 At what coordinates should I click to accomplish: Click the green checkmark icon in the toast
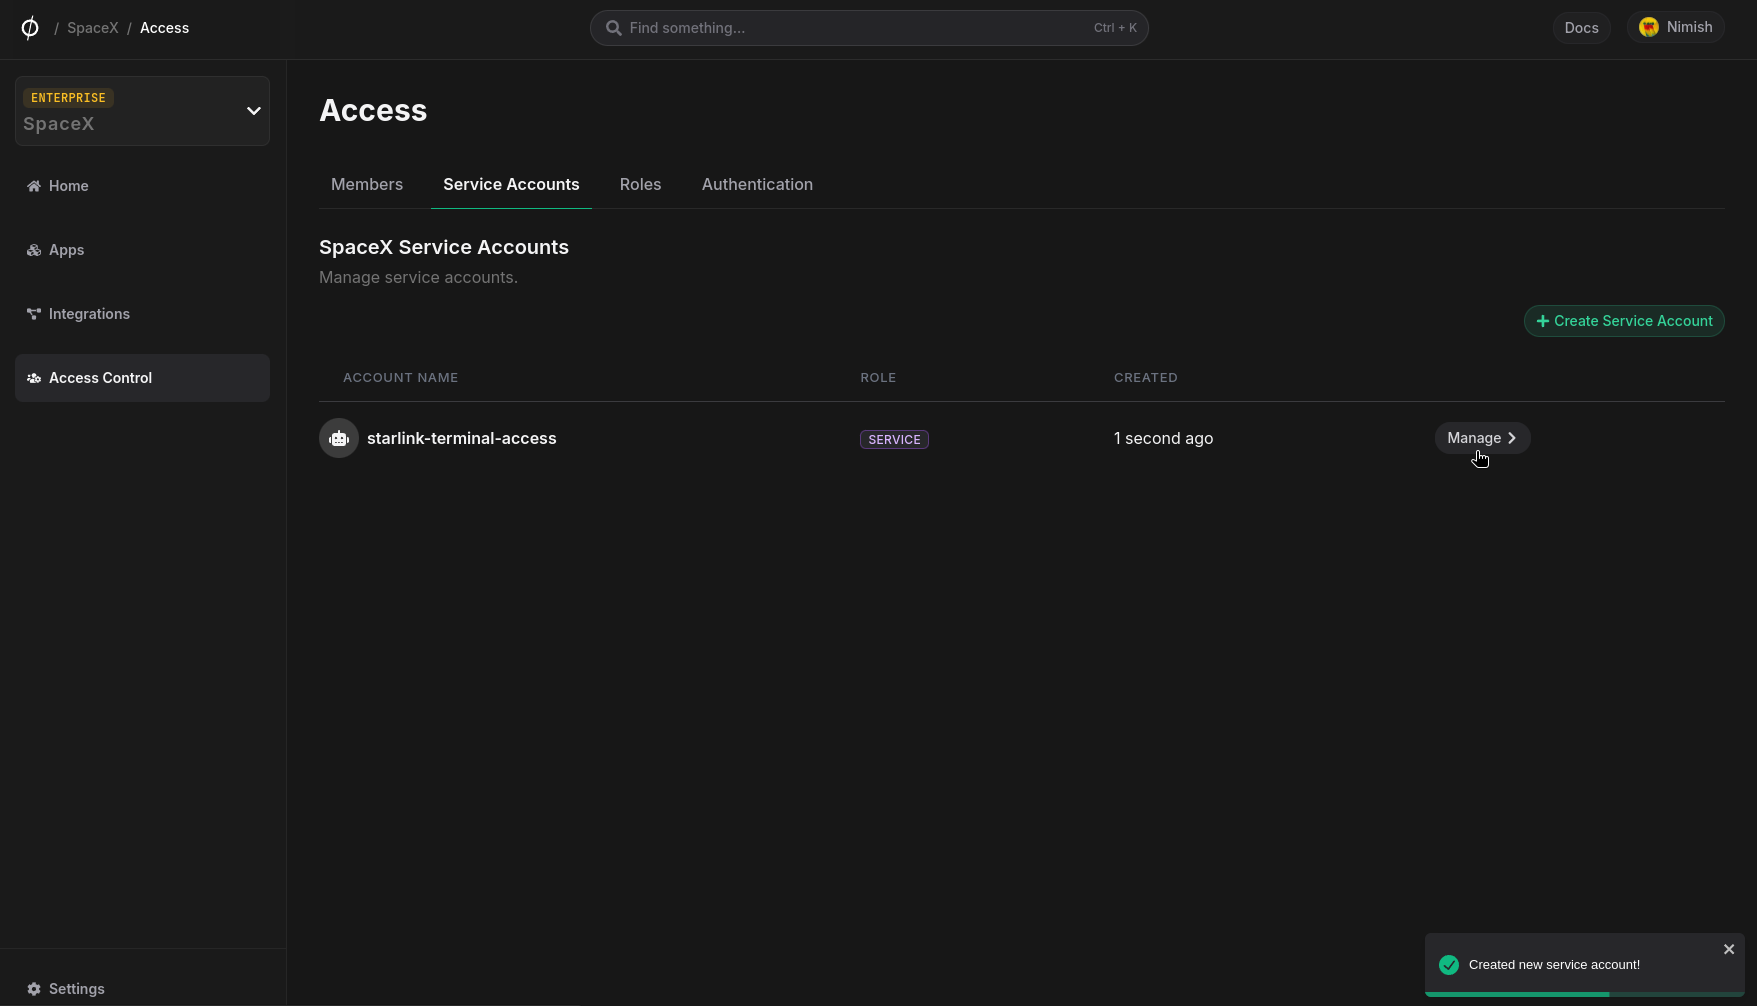click(x=1449, y=965)
